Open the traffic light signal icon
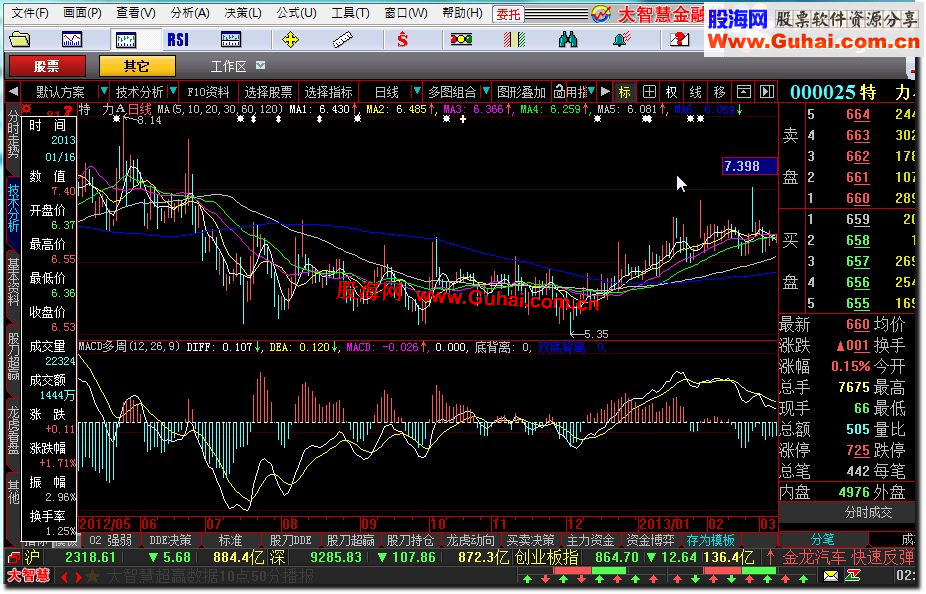Image resolution: width=926 pixels, height=594 pixels. pos(461,40)
